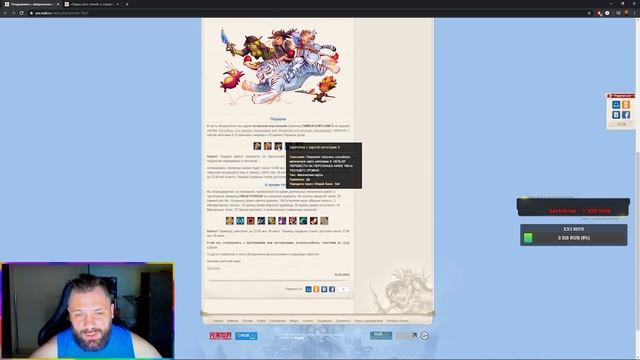Viewport: 640px width, 360px height.
Task: Open a new browser tab
Action: coord(127,4)
